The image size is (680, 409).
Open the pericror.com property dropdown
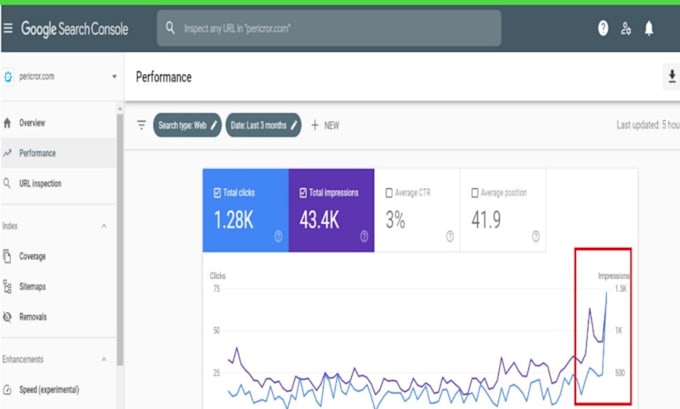114,76
